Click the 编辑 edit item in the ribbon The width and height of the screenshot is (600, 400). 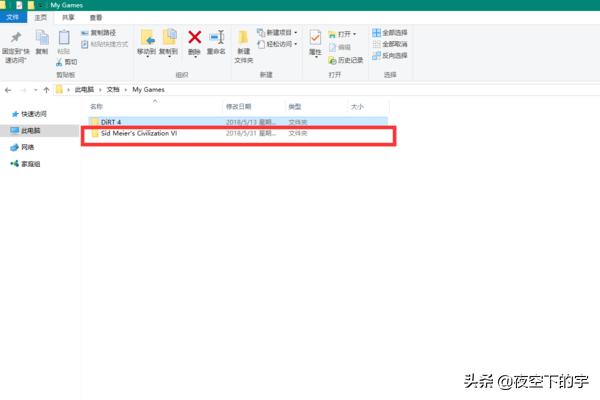tap(340, 47)
